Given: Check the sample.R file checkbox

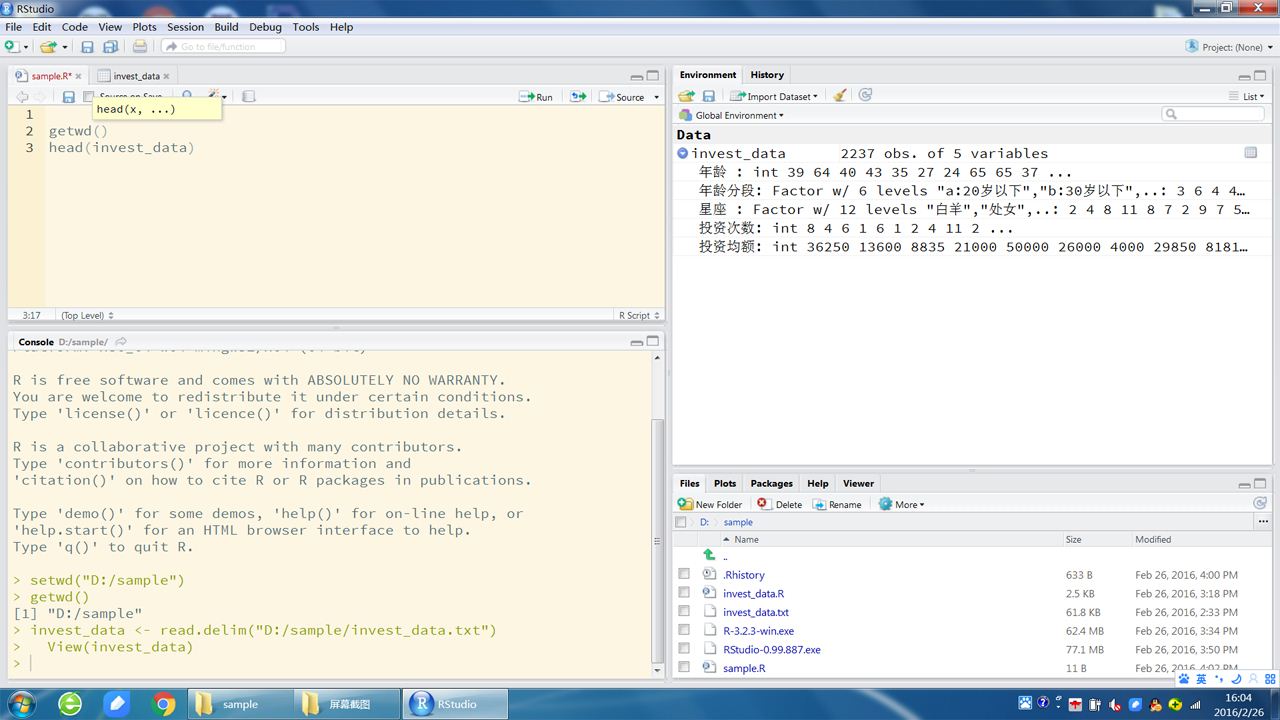Looking at the screenshot, I should tap(684, 667).
